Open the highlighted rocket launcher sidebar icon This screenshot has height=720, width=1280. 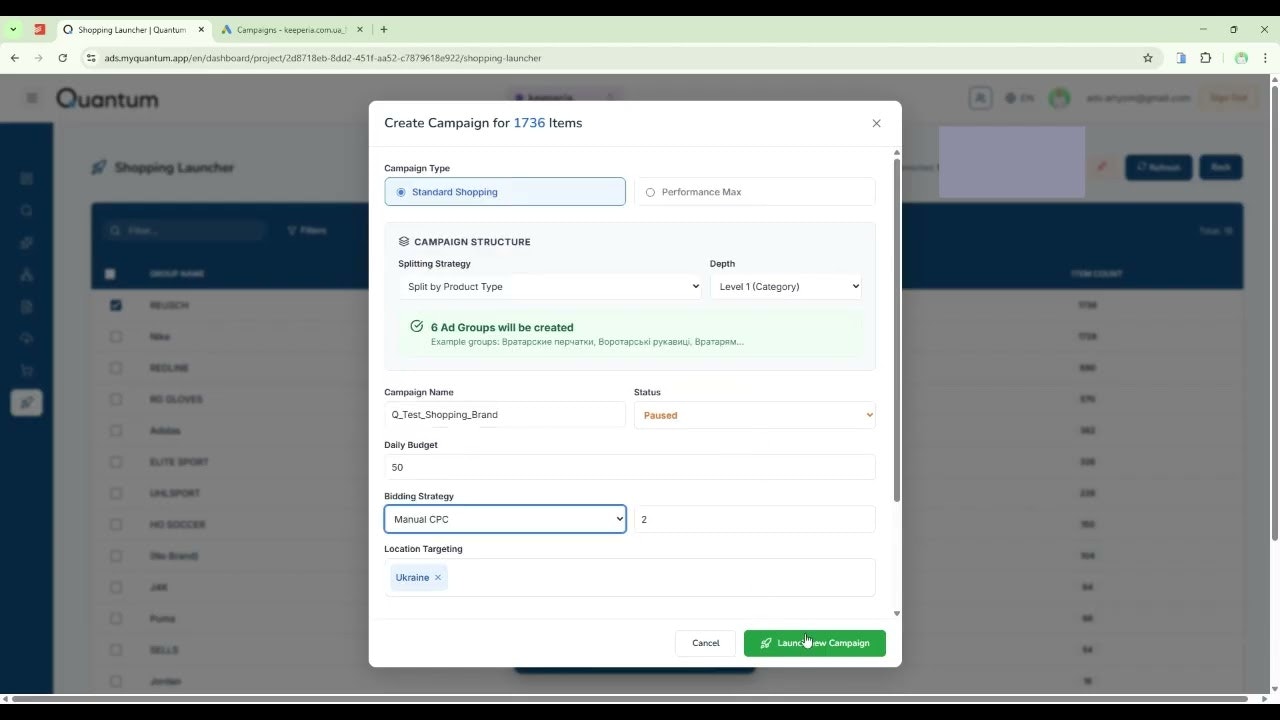tap(27, 402)
